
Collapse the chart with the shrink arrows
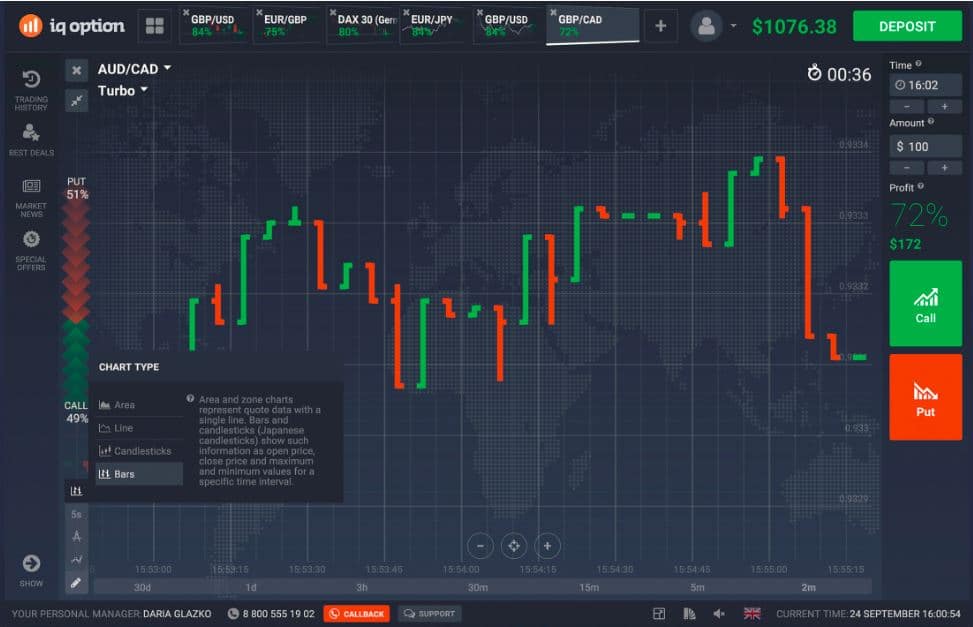pos(76,100)
